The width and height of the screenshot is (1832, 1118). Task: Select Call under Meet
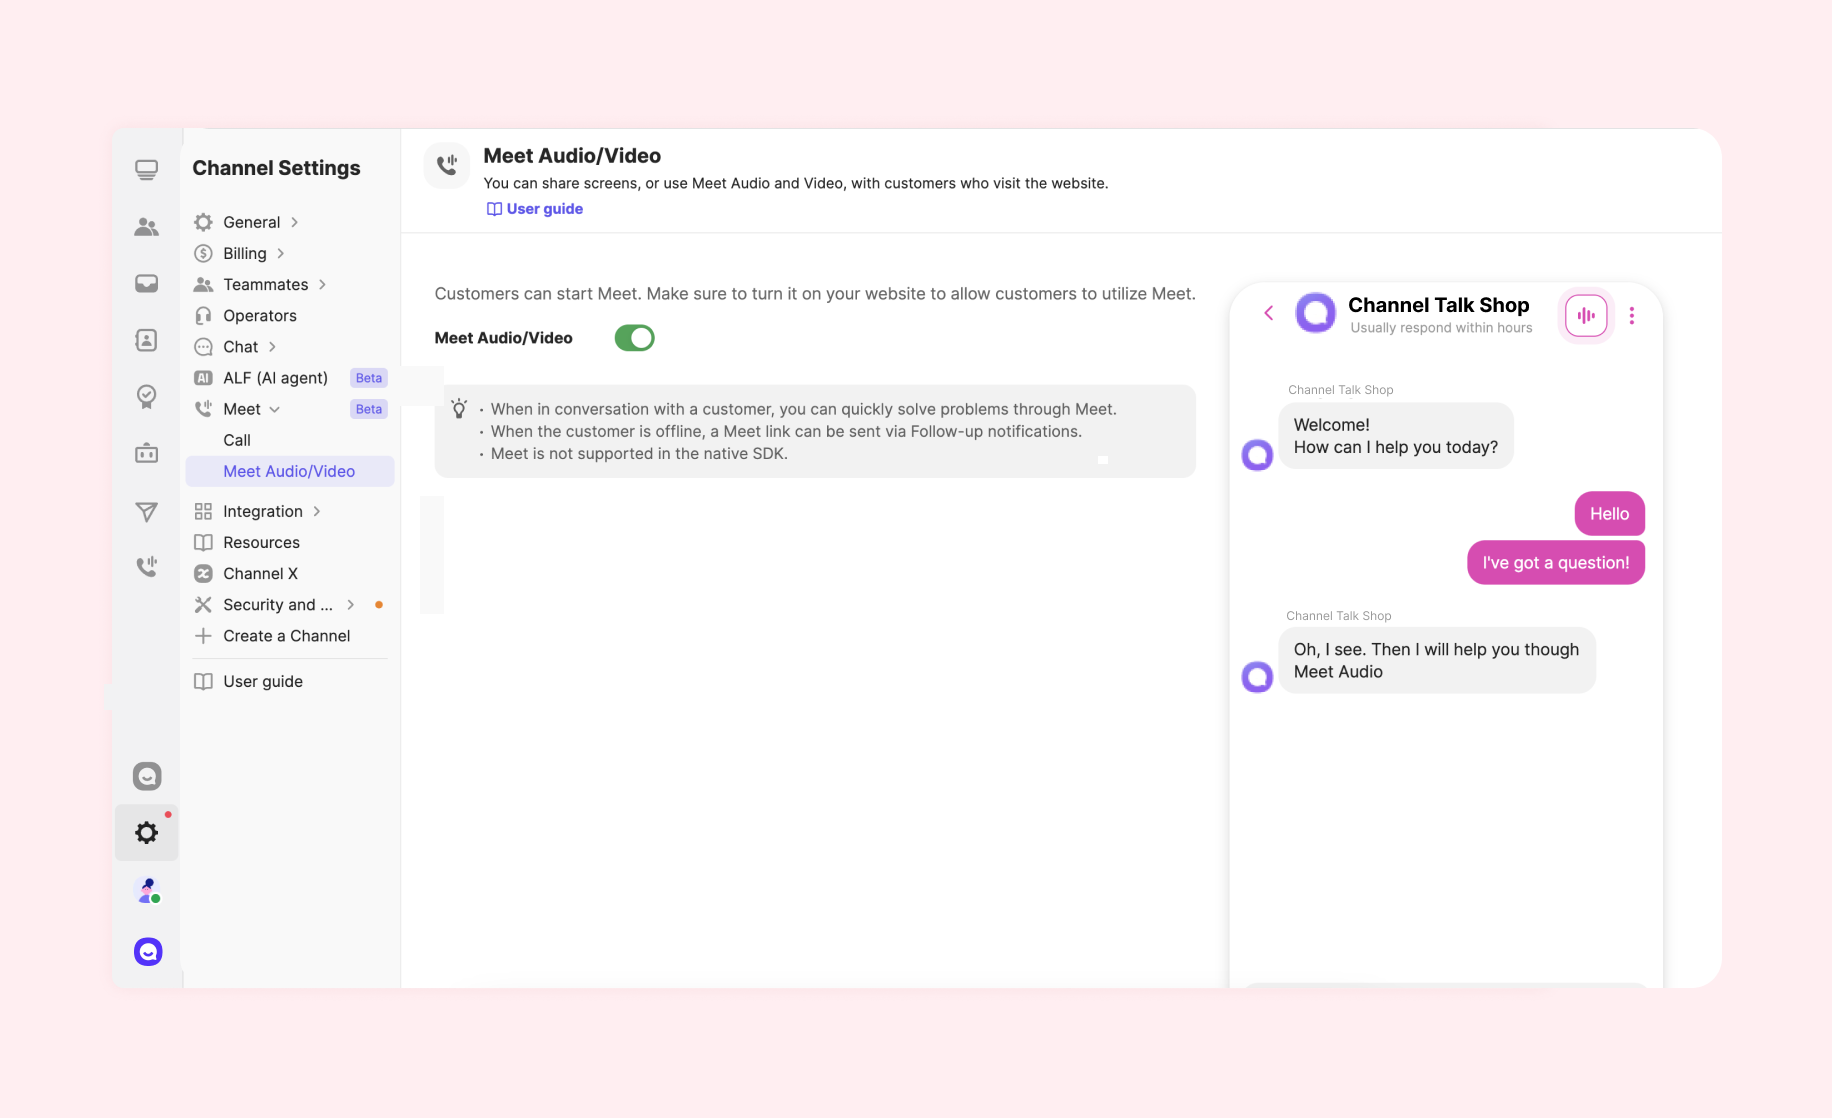237,440
